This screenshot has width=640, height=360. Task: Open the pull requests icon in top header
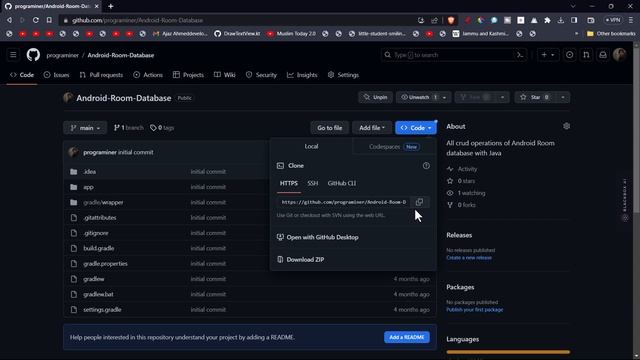click(586, 55)
